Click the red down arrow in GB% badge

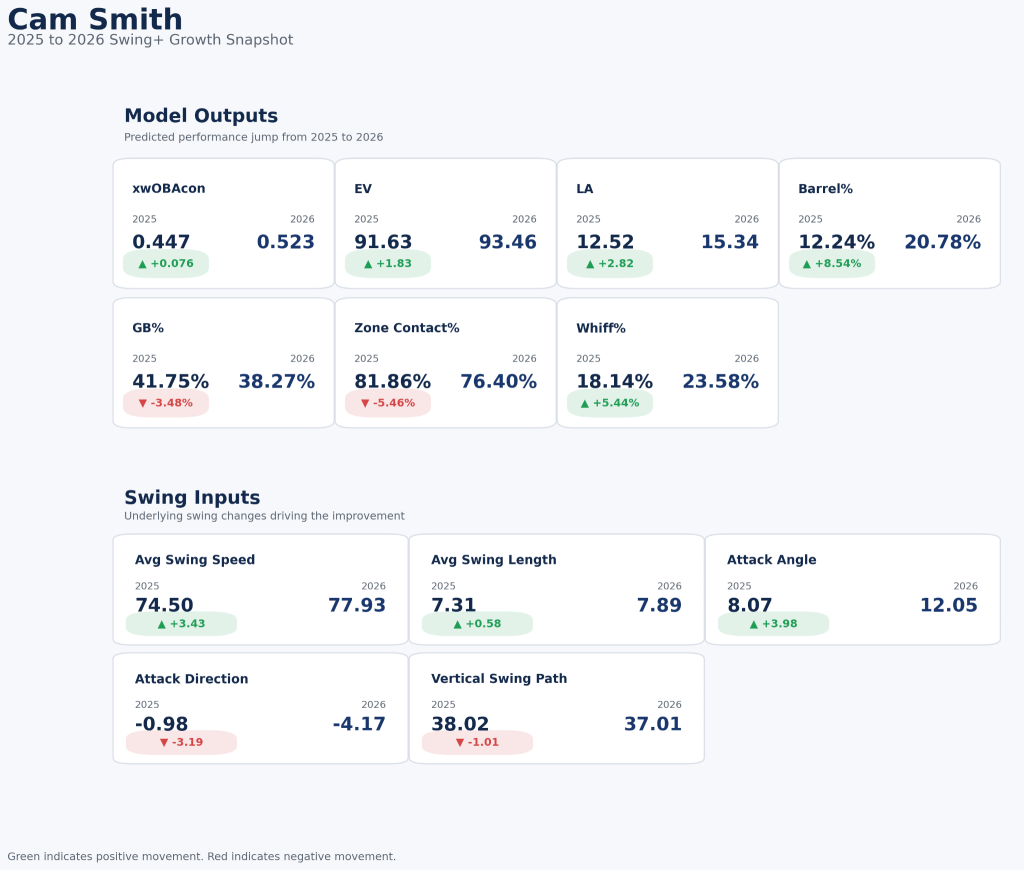point(143,403)
